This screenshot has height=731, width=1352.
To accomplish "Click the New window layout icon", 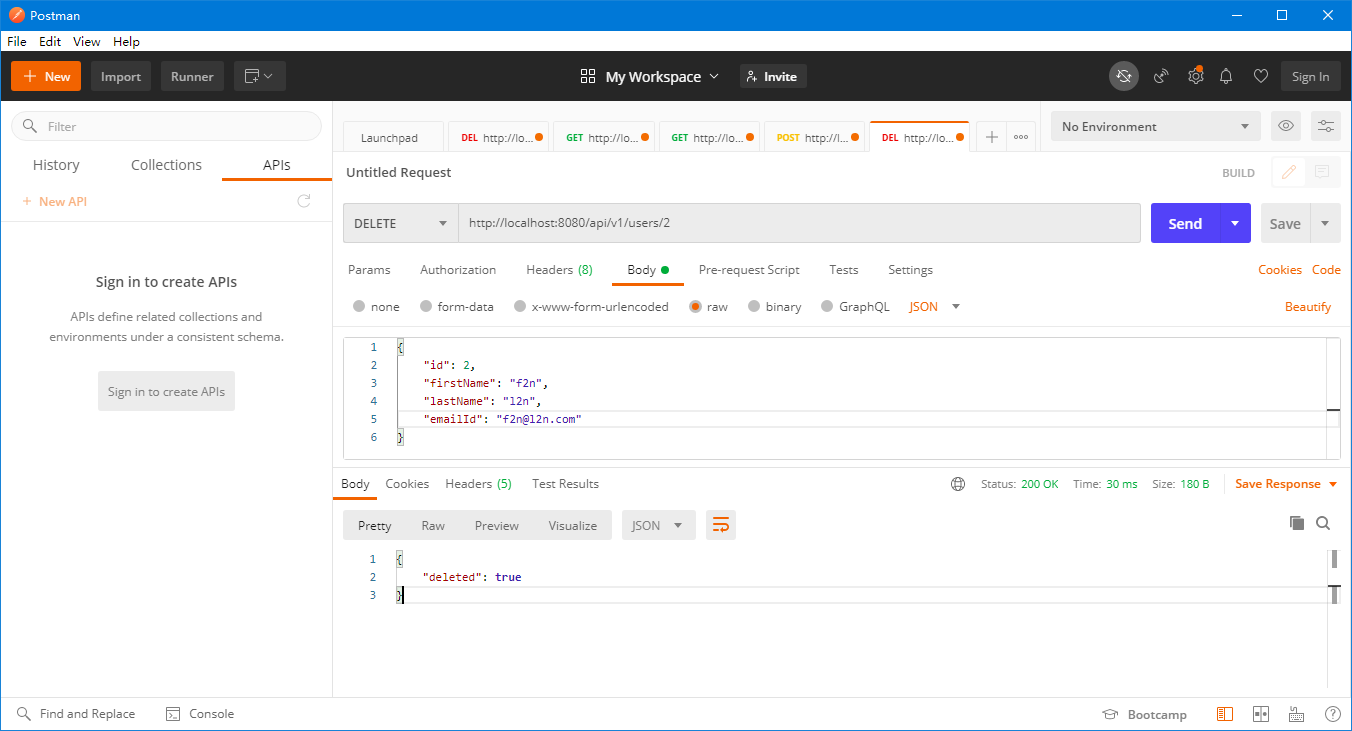I will pos(260,77).
